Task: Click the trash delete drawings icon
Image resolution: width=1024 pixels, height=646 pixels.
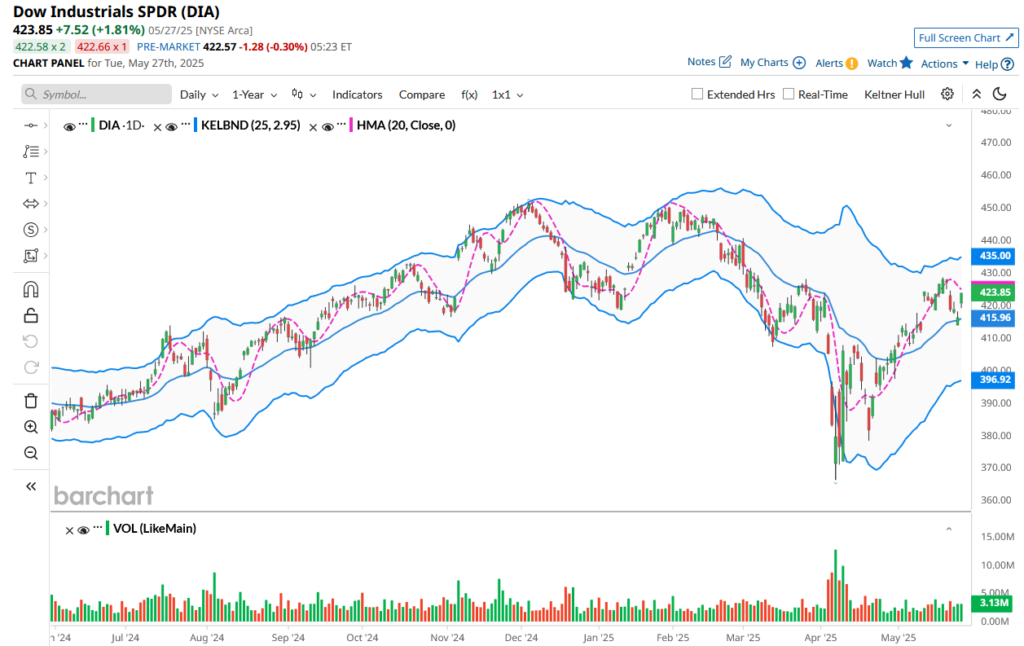Action: pos(30,401)
